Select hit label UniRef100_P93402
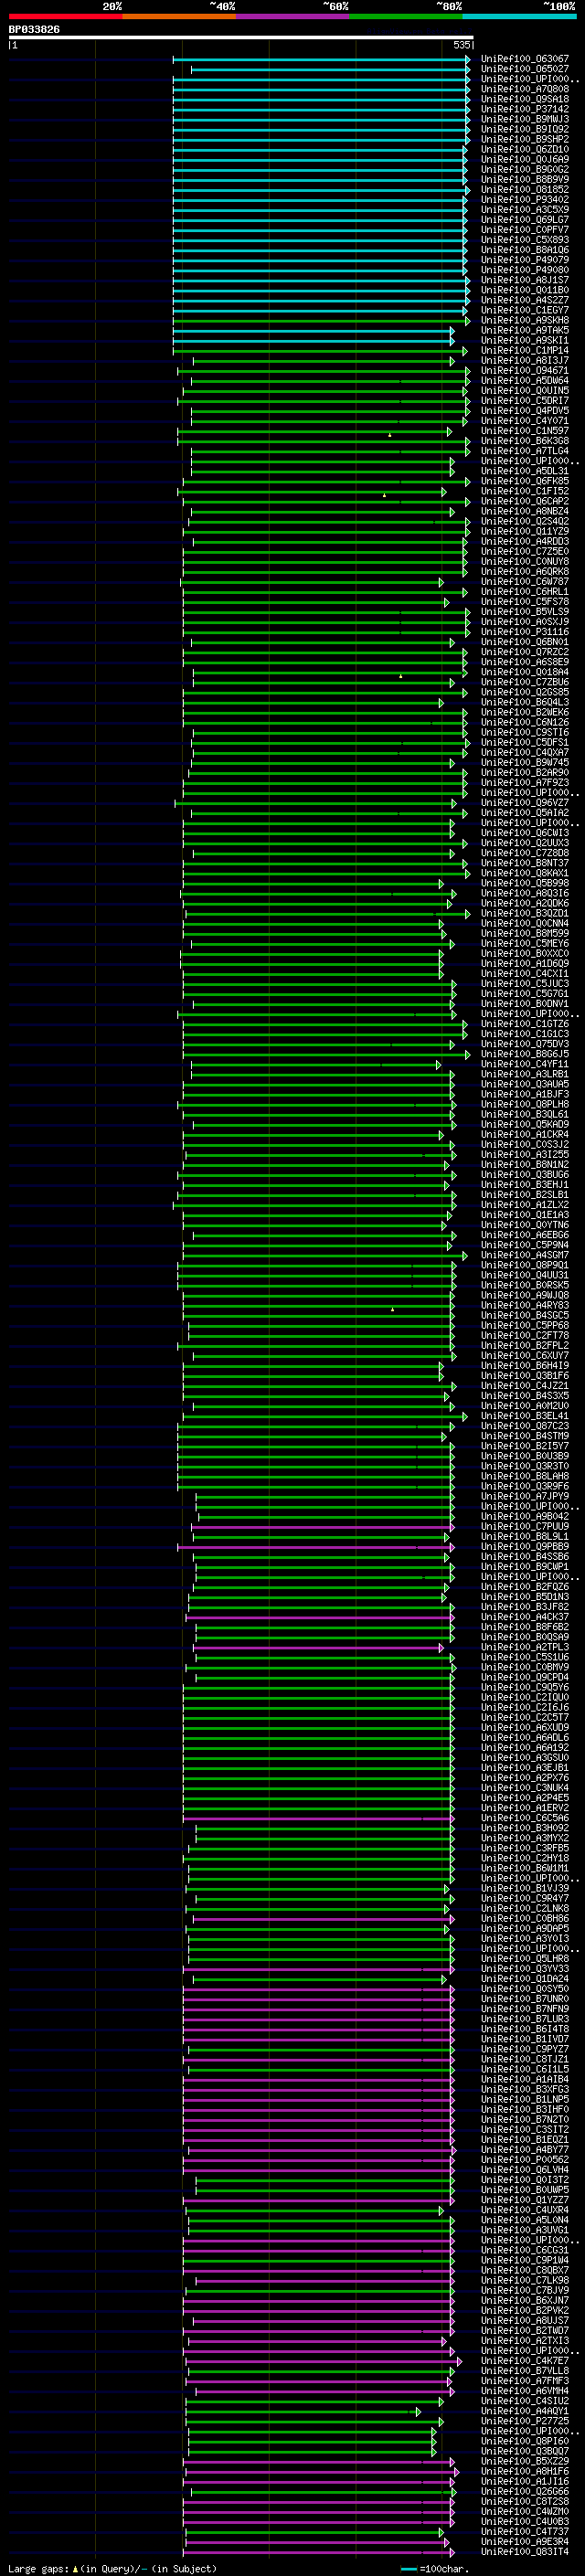The image size is (585, 2576). (x=525, y=199)
